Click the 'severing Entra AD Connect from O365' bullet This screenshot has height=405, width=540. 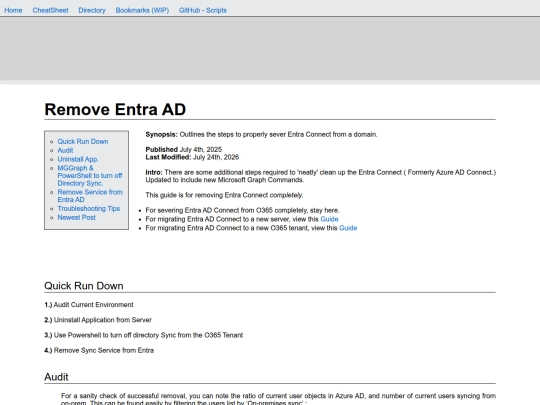coord(242,210)
